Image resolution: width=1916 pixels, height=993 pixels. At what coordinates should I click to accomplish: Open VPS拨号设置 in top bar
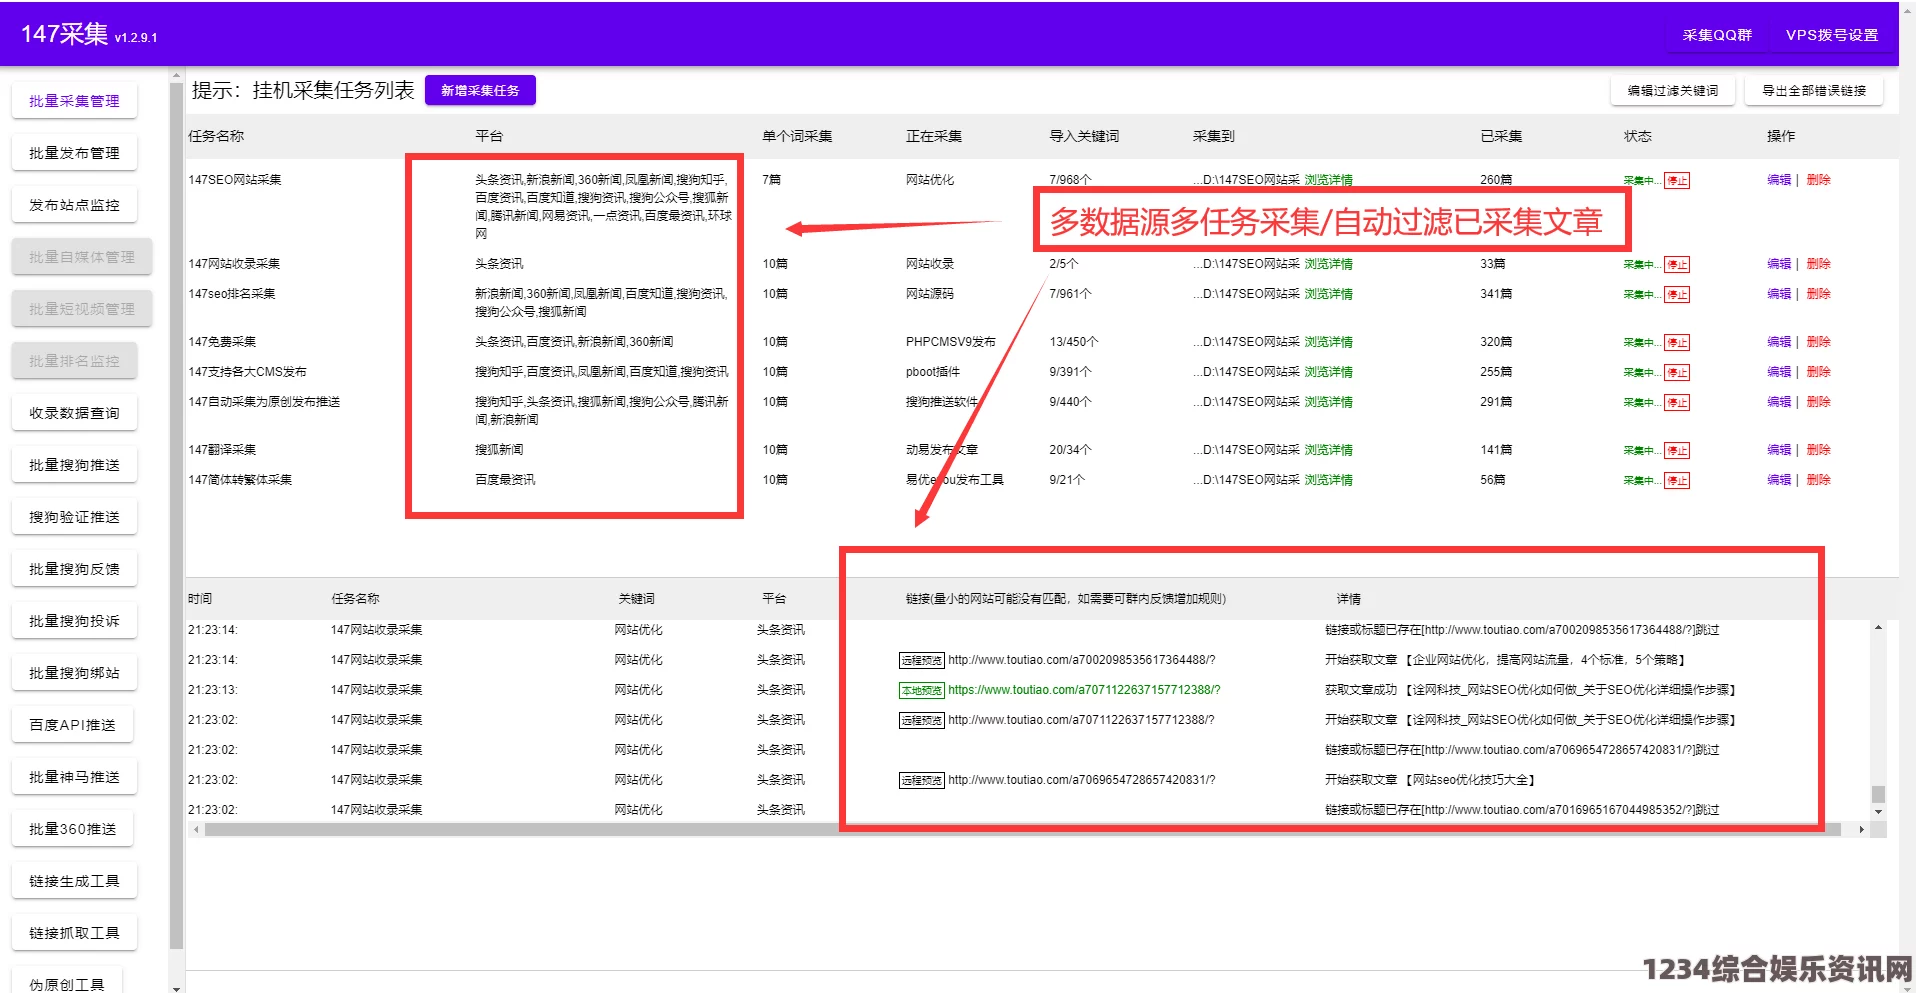pos(1831,35)
